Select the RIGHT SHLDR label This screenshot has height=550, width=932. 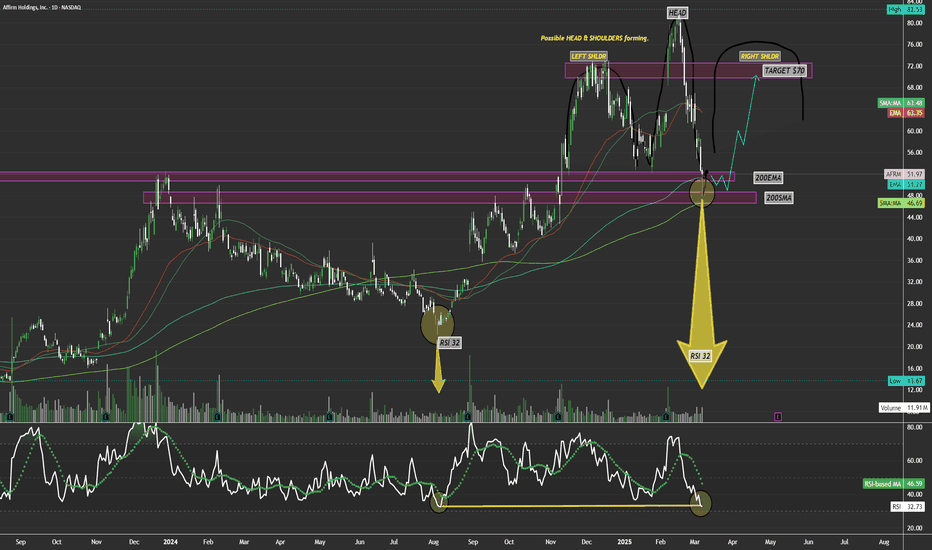(760, 56)
